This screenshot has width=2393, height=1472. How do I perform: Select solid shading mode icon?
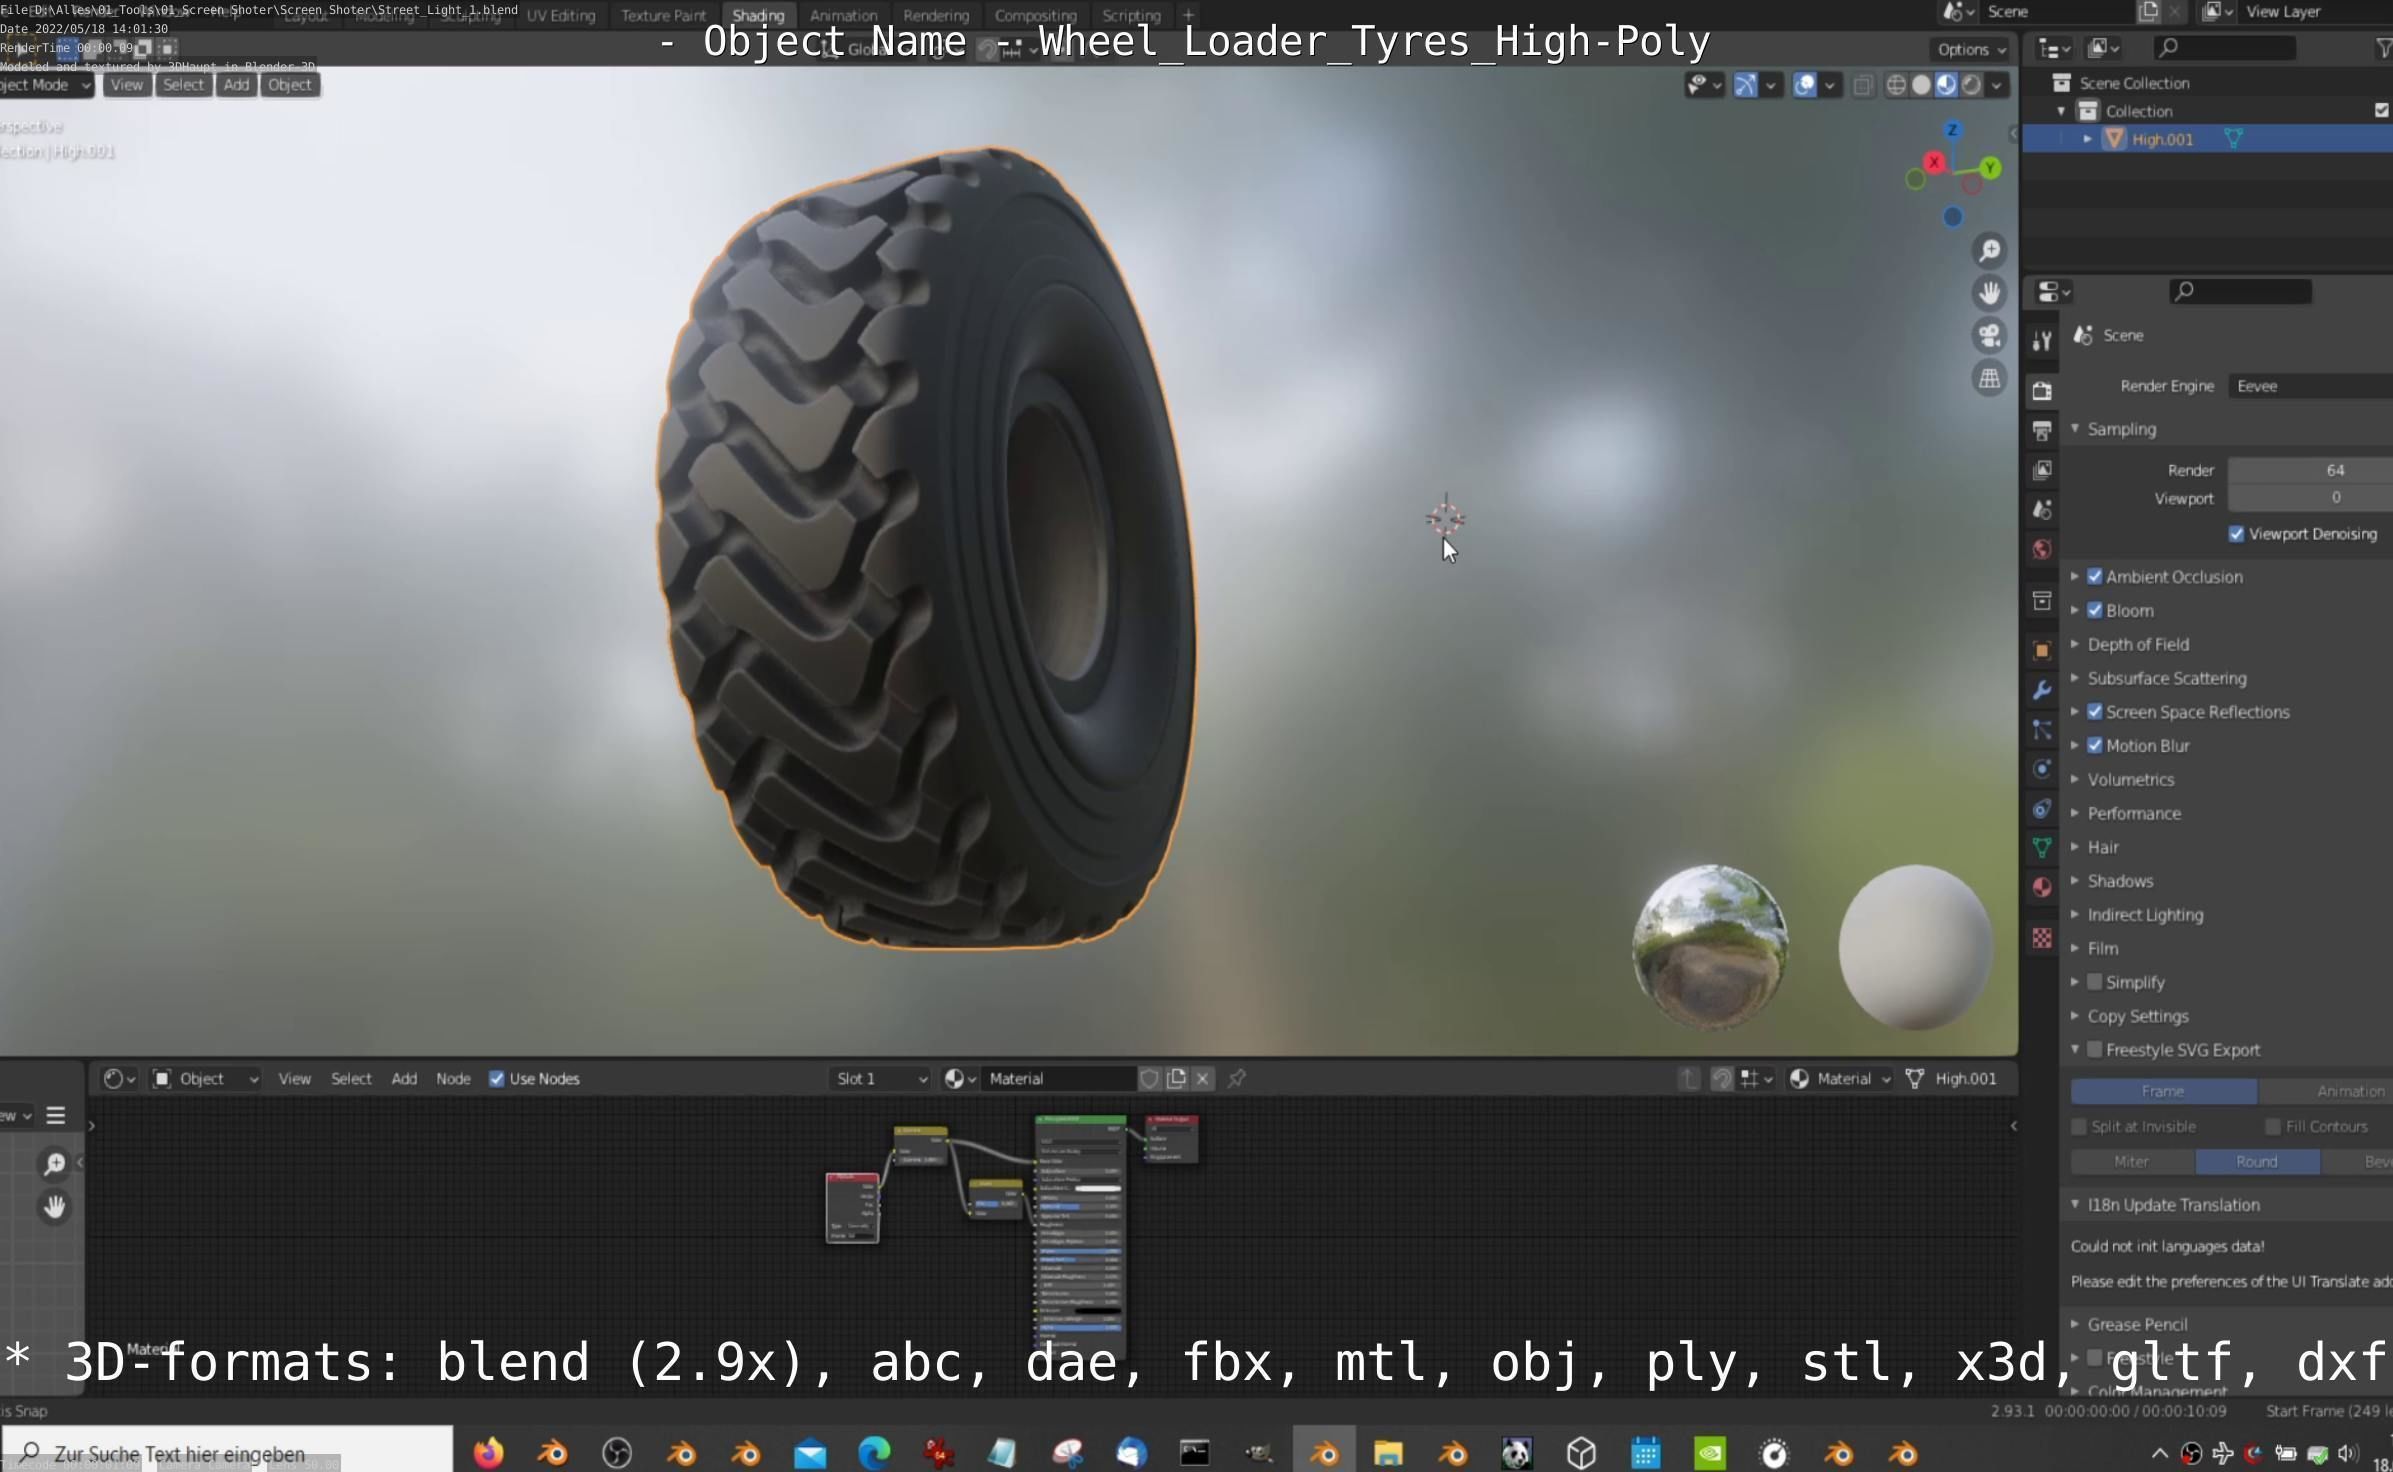point(1920,85)
